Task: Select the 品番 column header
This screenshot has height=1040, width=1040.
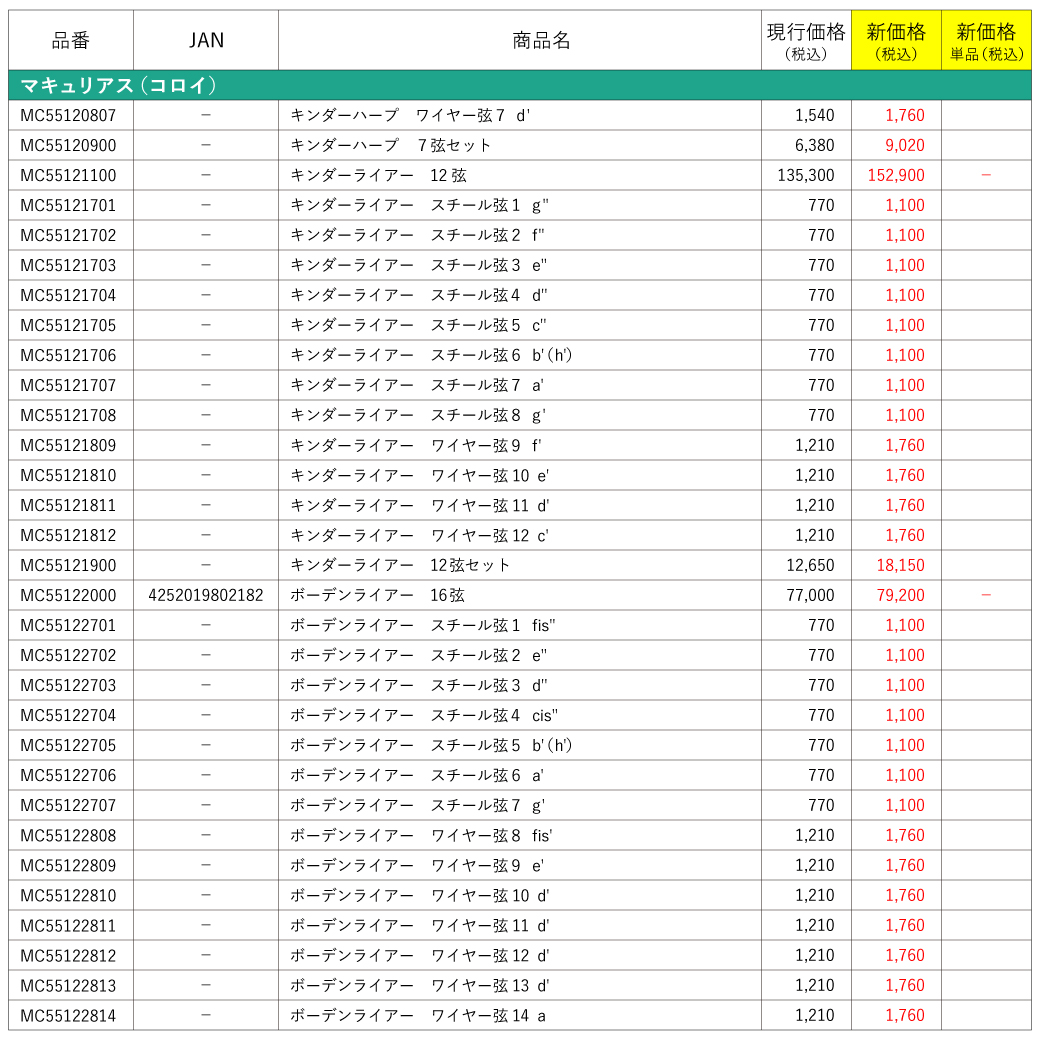Action: [71, 40]
